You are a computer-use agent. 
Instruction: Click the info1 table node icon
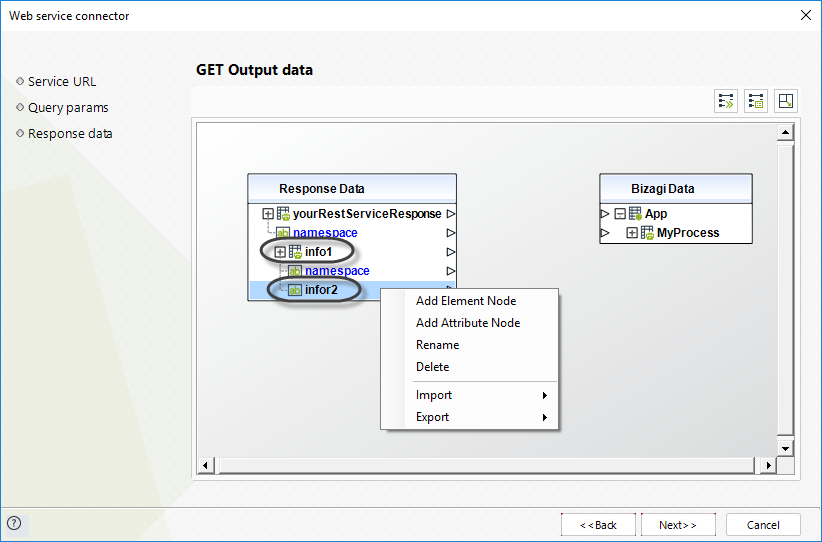(x=296, y=252)
